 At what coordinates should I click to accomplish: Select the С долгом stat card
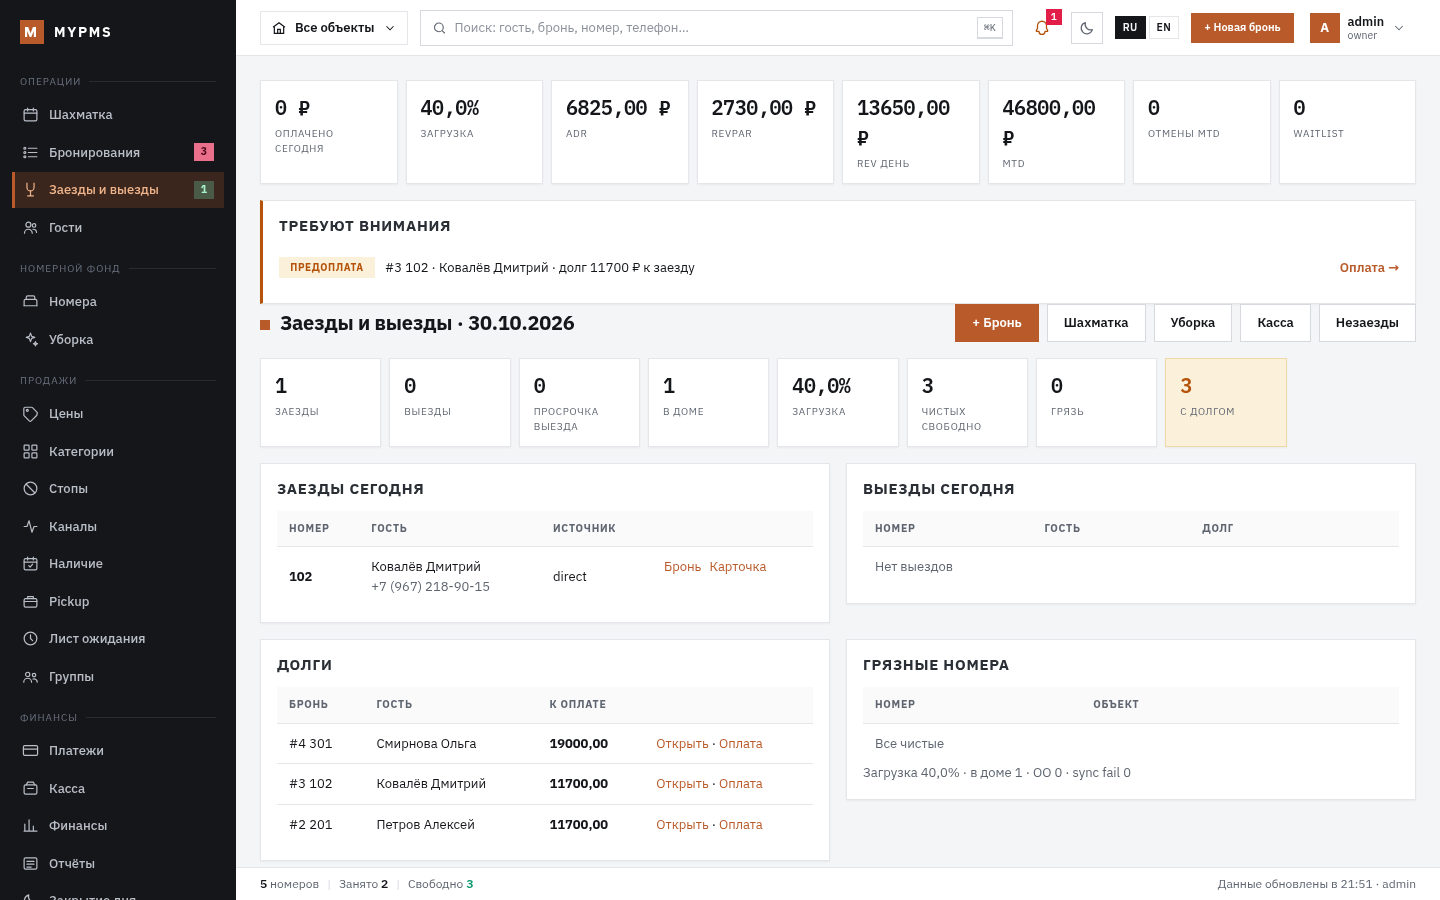pyautogui.click(x=1226, y=402)
